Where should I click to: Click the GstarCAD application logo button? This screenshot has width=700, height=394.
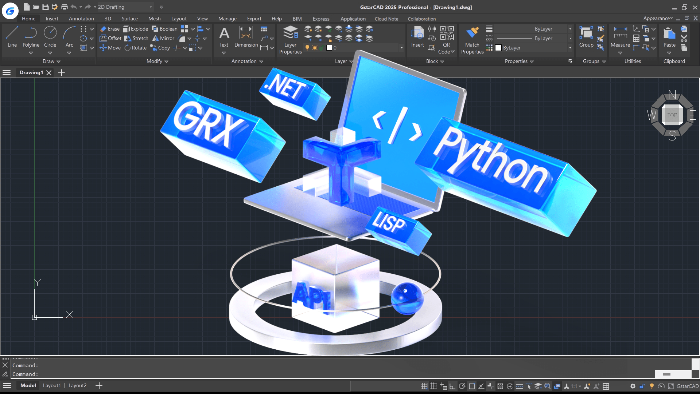pos(10,11)
